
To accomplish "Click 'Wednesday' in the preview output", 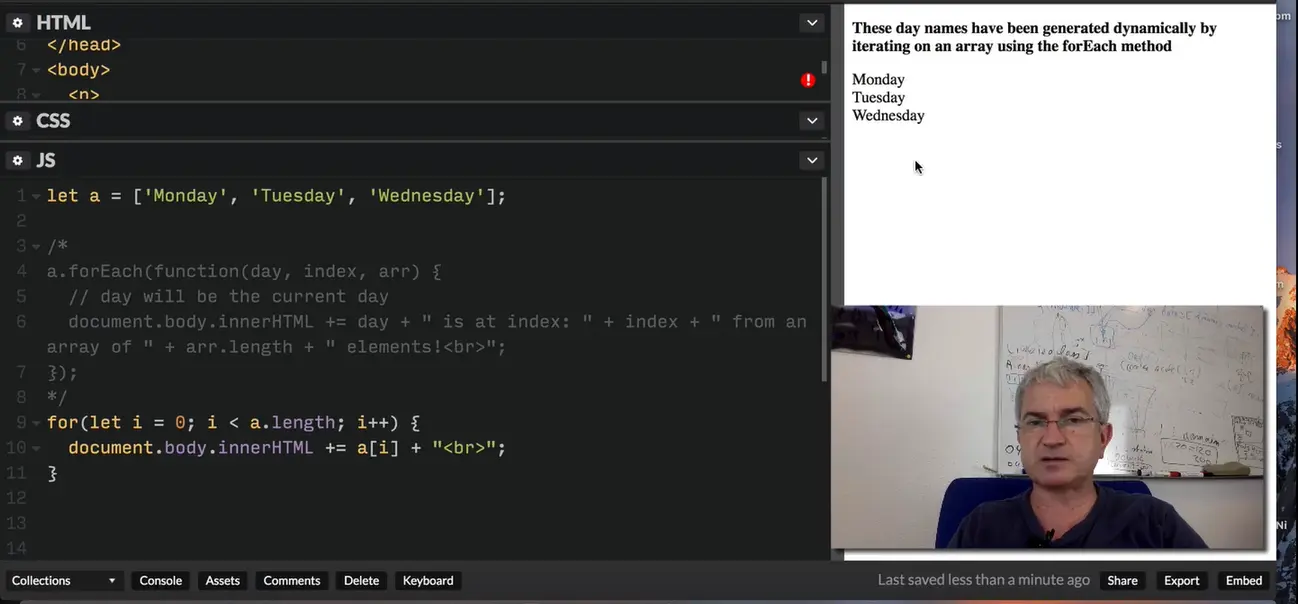I will [888, 116].
